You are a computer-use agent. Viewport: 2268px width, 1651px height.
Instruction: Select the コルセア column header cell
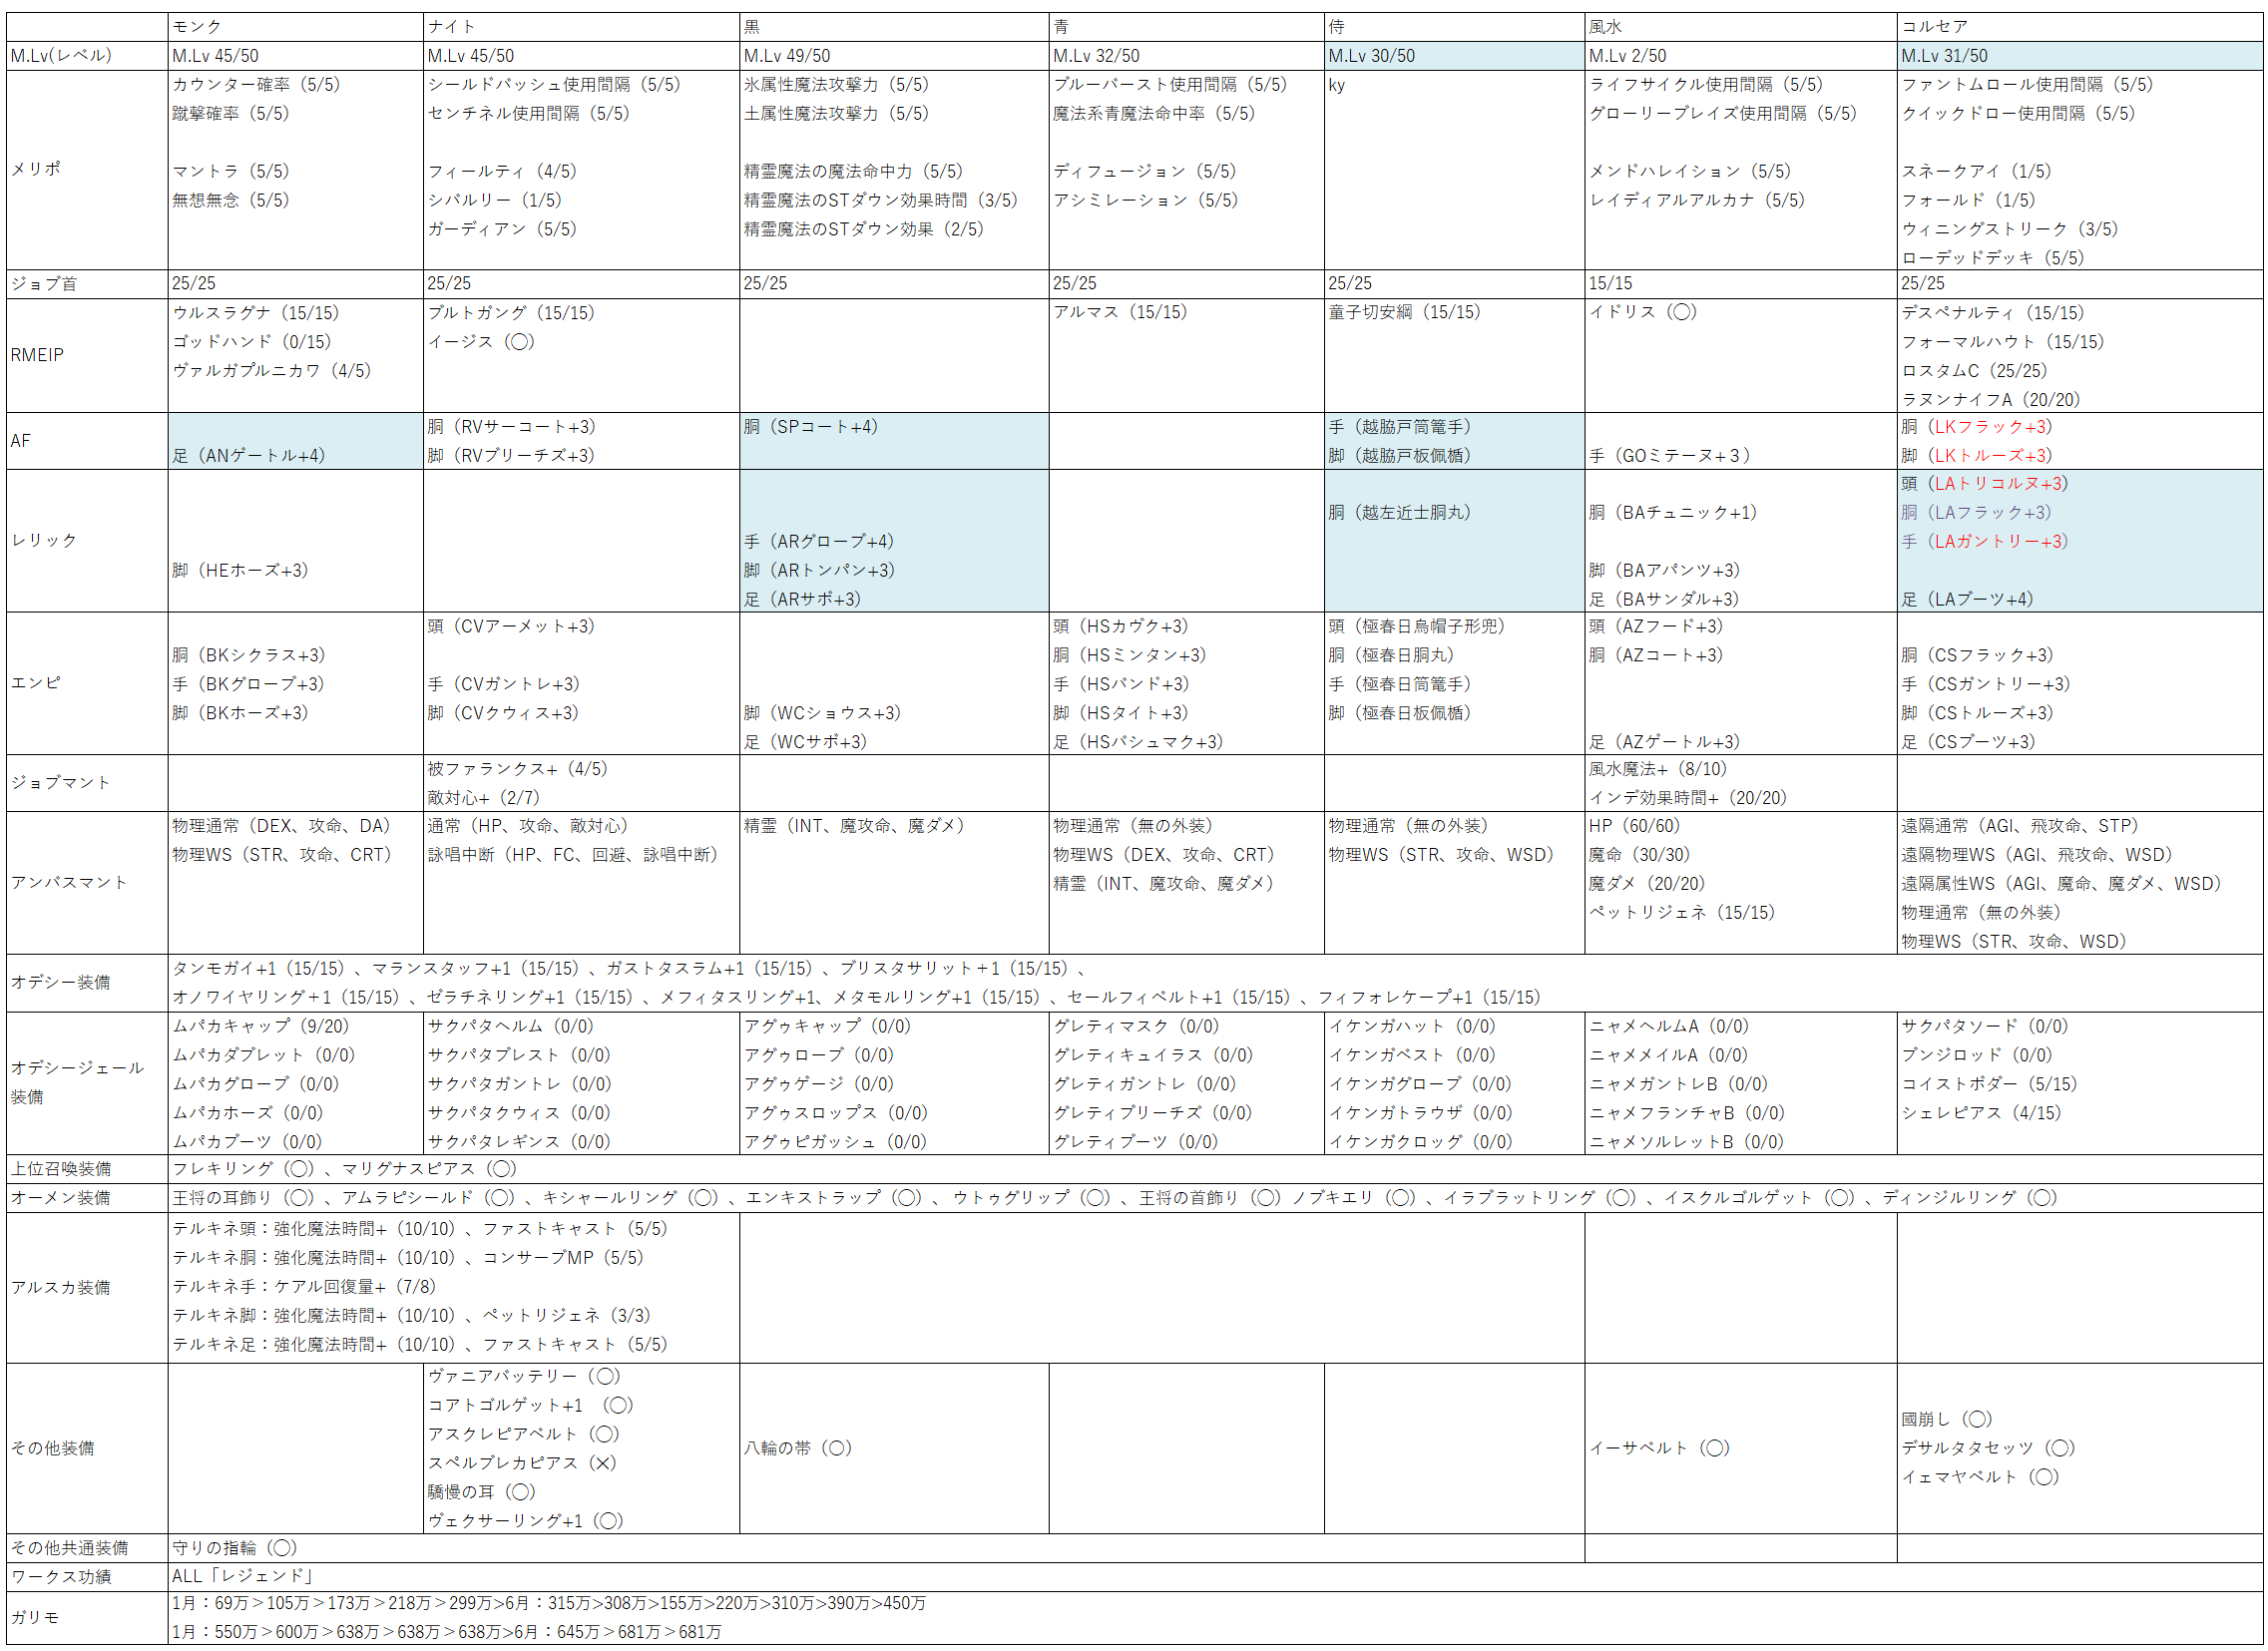click(1934, 26)
